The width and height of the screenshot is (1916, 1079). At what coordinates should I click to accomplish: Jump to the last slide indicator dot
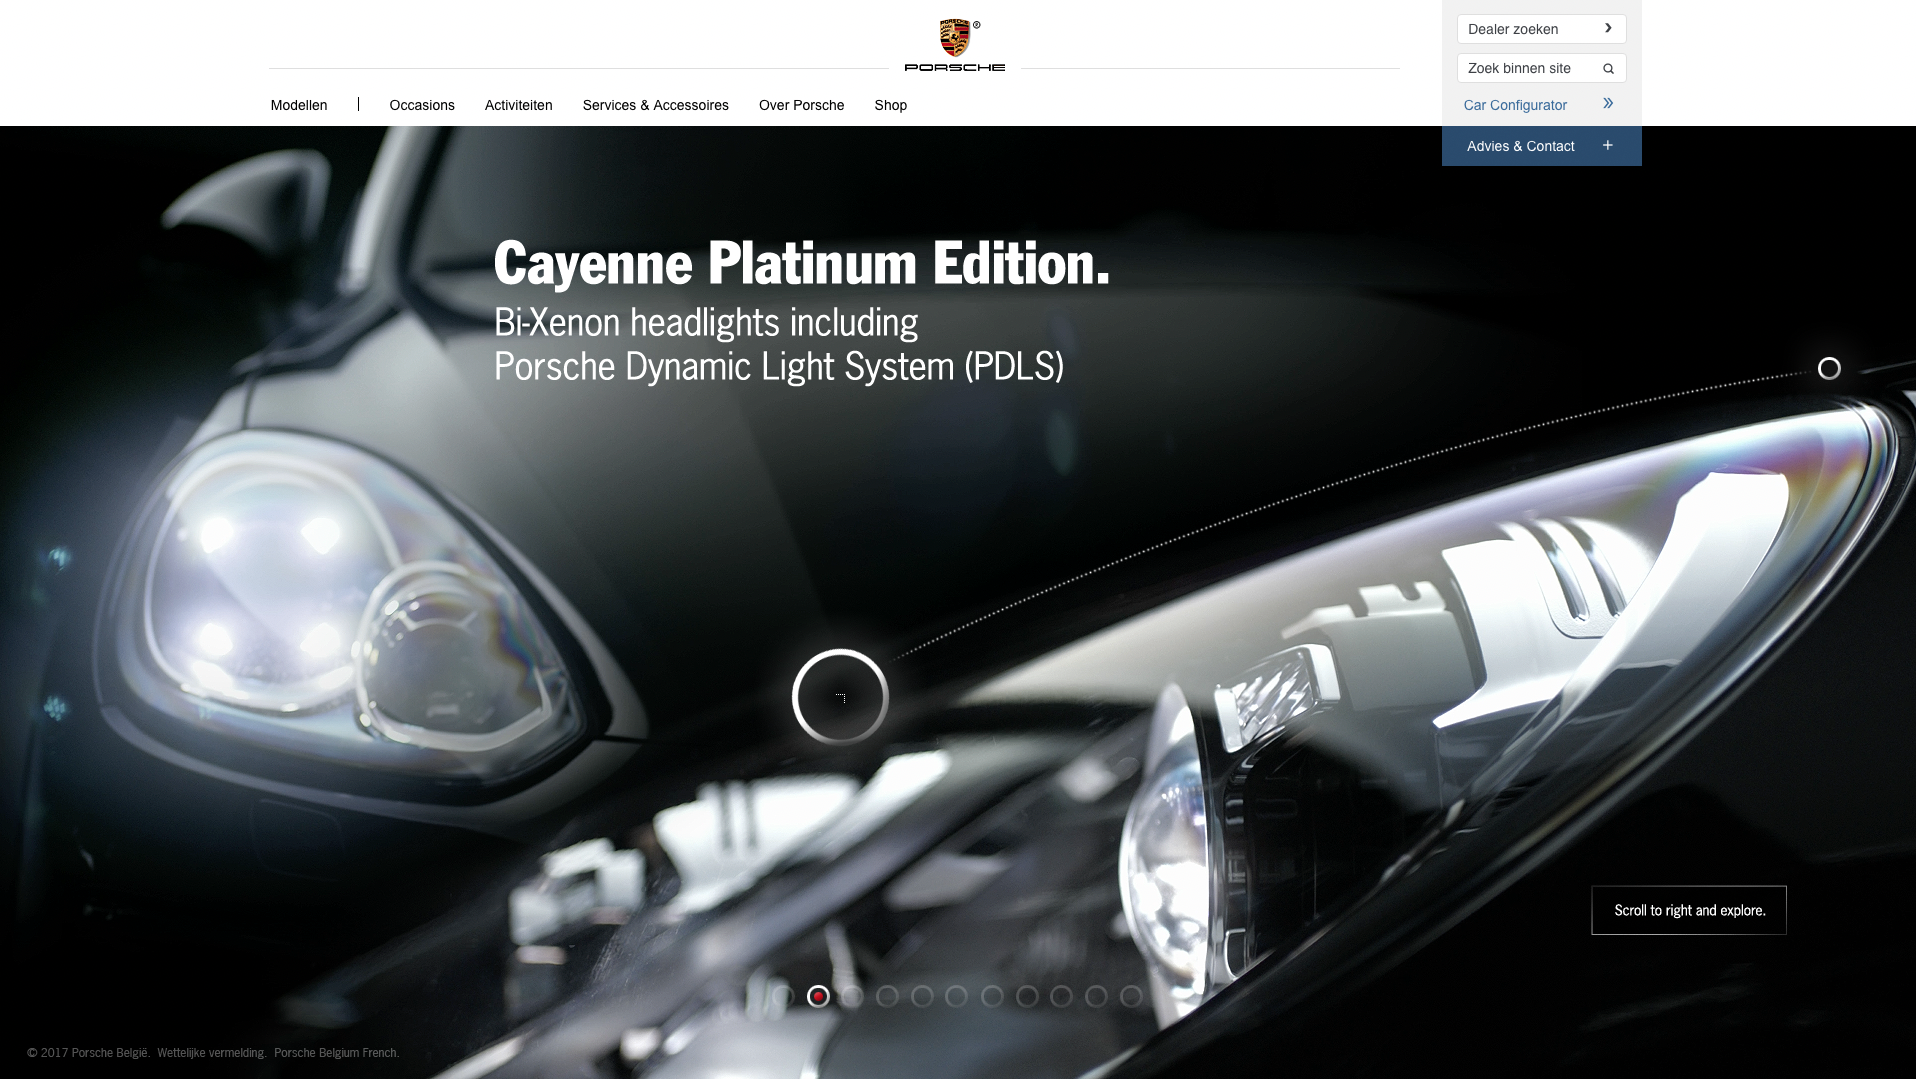(x=1131, y=996)
